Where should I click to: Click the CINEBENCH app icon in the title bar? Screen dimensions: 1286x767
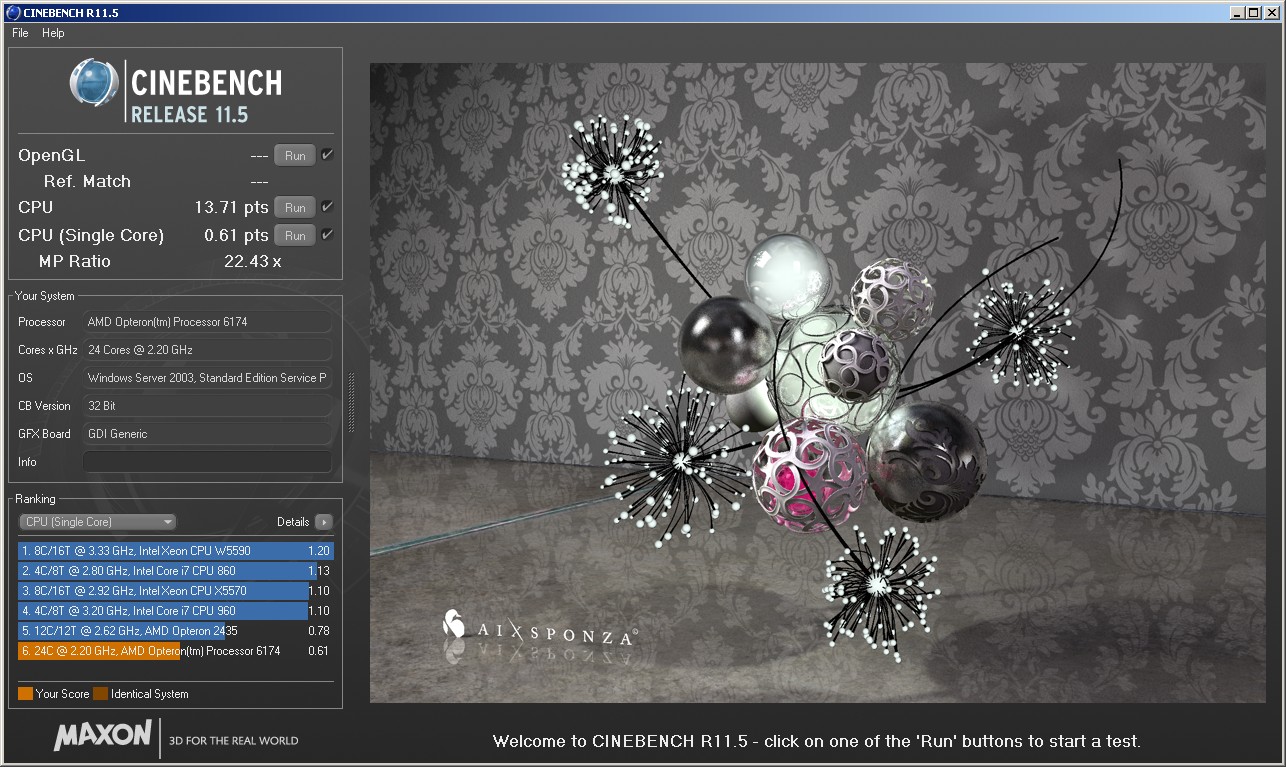[12, 12]
